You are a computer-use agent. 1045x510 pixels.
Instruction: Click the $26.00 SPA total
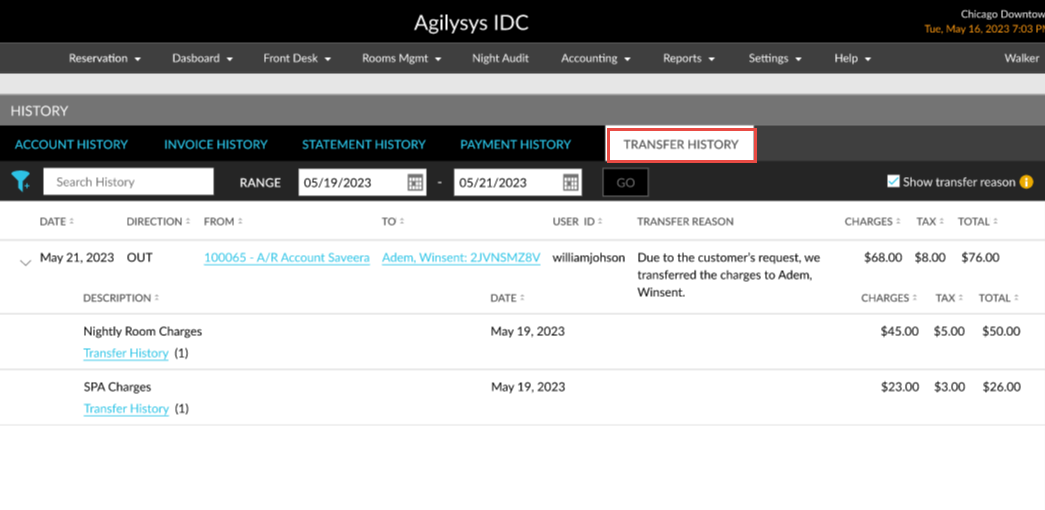(x=1001, y=387)
